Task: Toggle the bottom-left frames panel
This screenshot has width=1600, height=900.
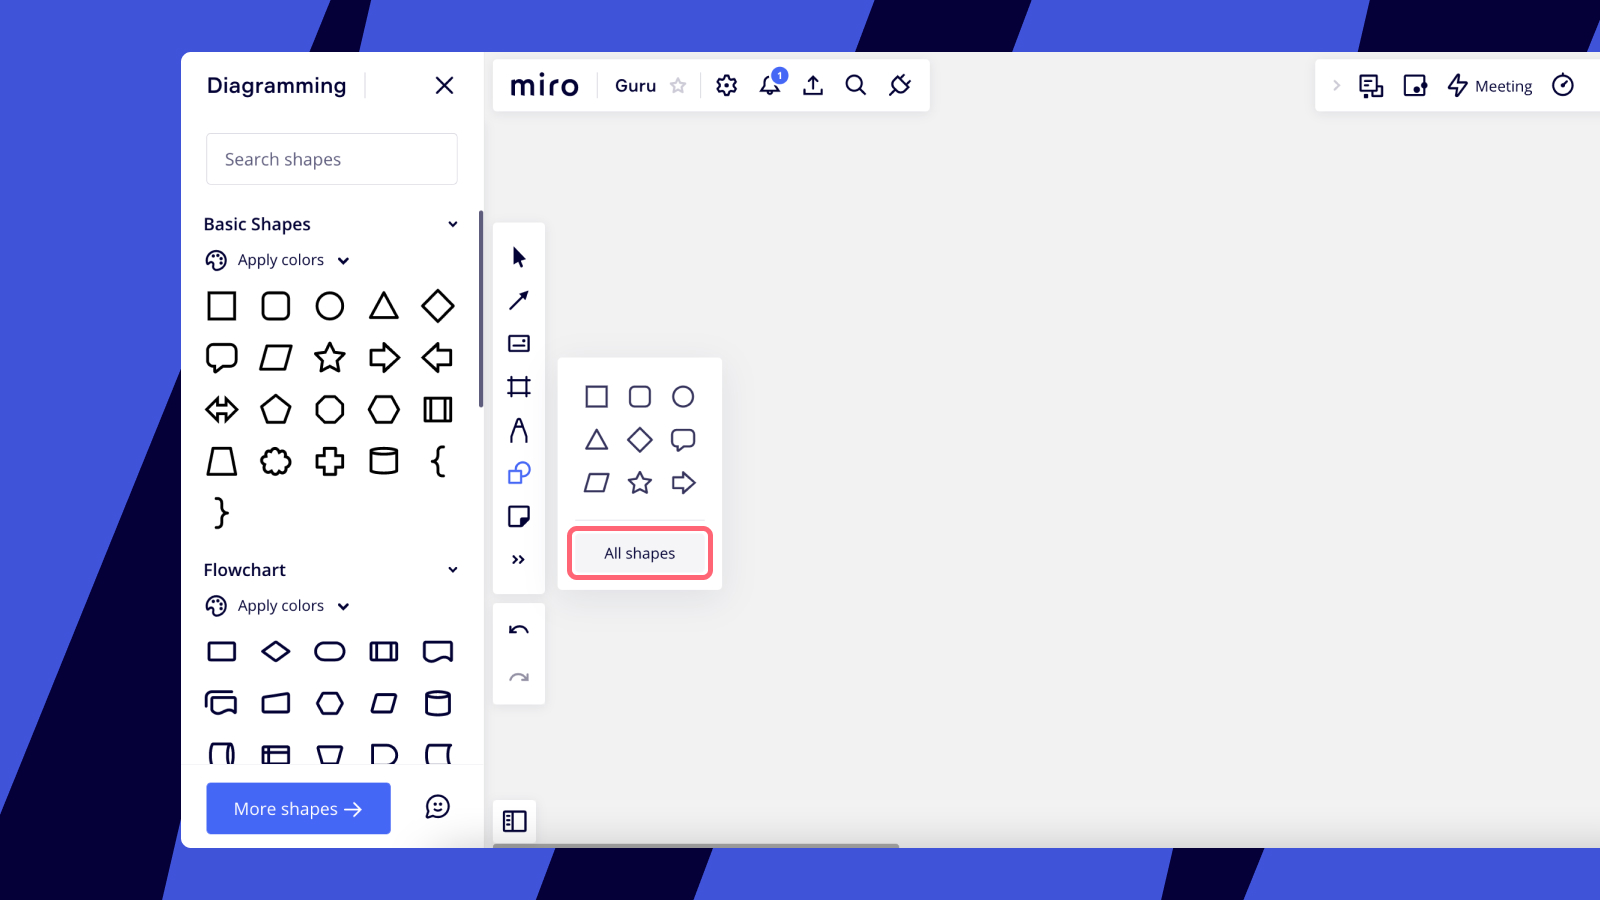Action: (x=515, y=821)
